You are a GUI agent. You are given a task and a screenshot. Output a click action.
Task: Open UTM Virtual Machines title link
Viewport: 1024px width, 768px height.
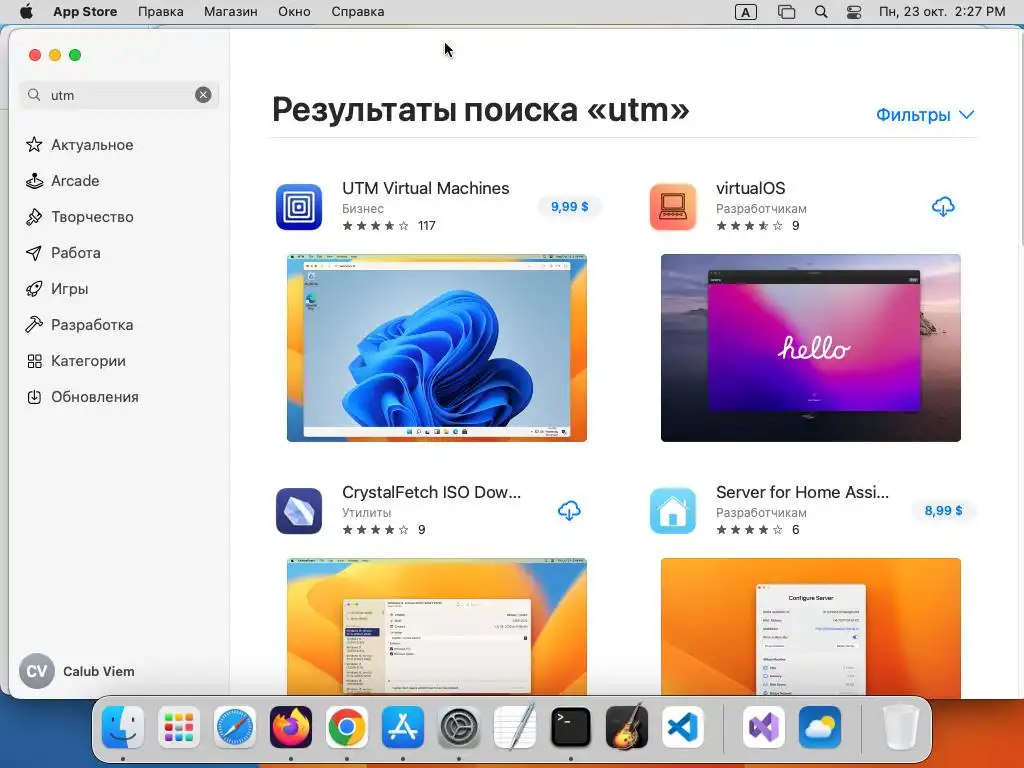click(425, 188)
